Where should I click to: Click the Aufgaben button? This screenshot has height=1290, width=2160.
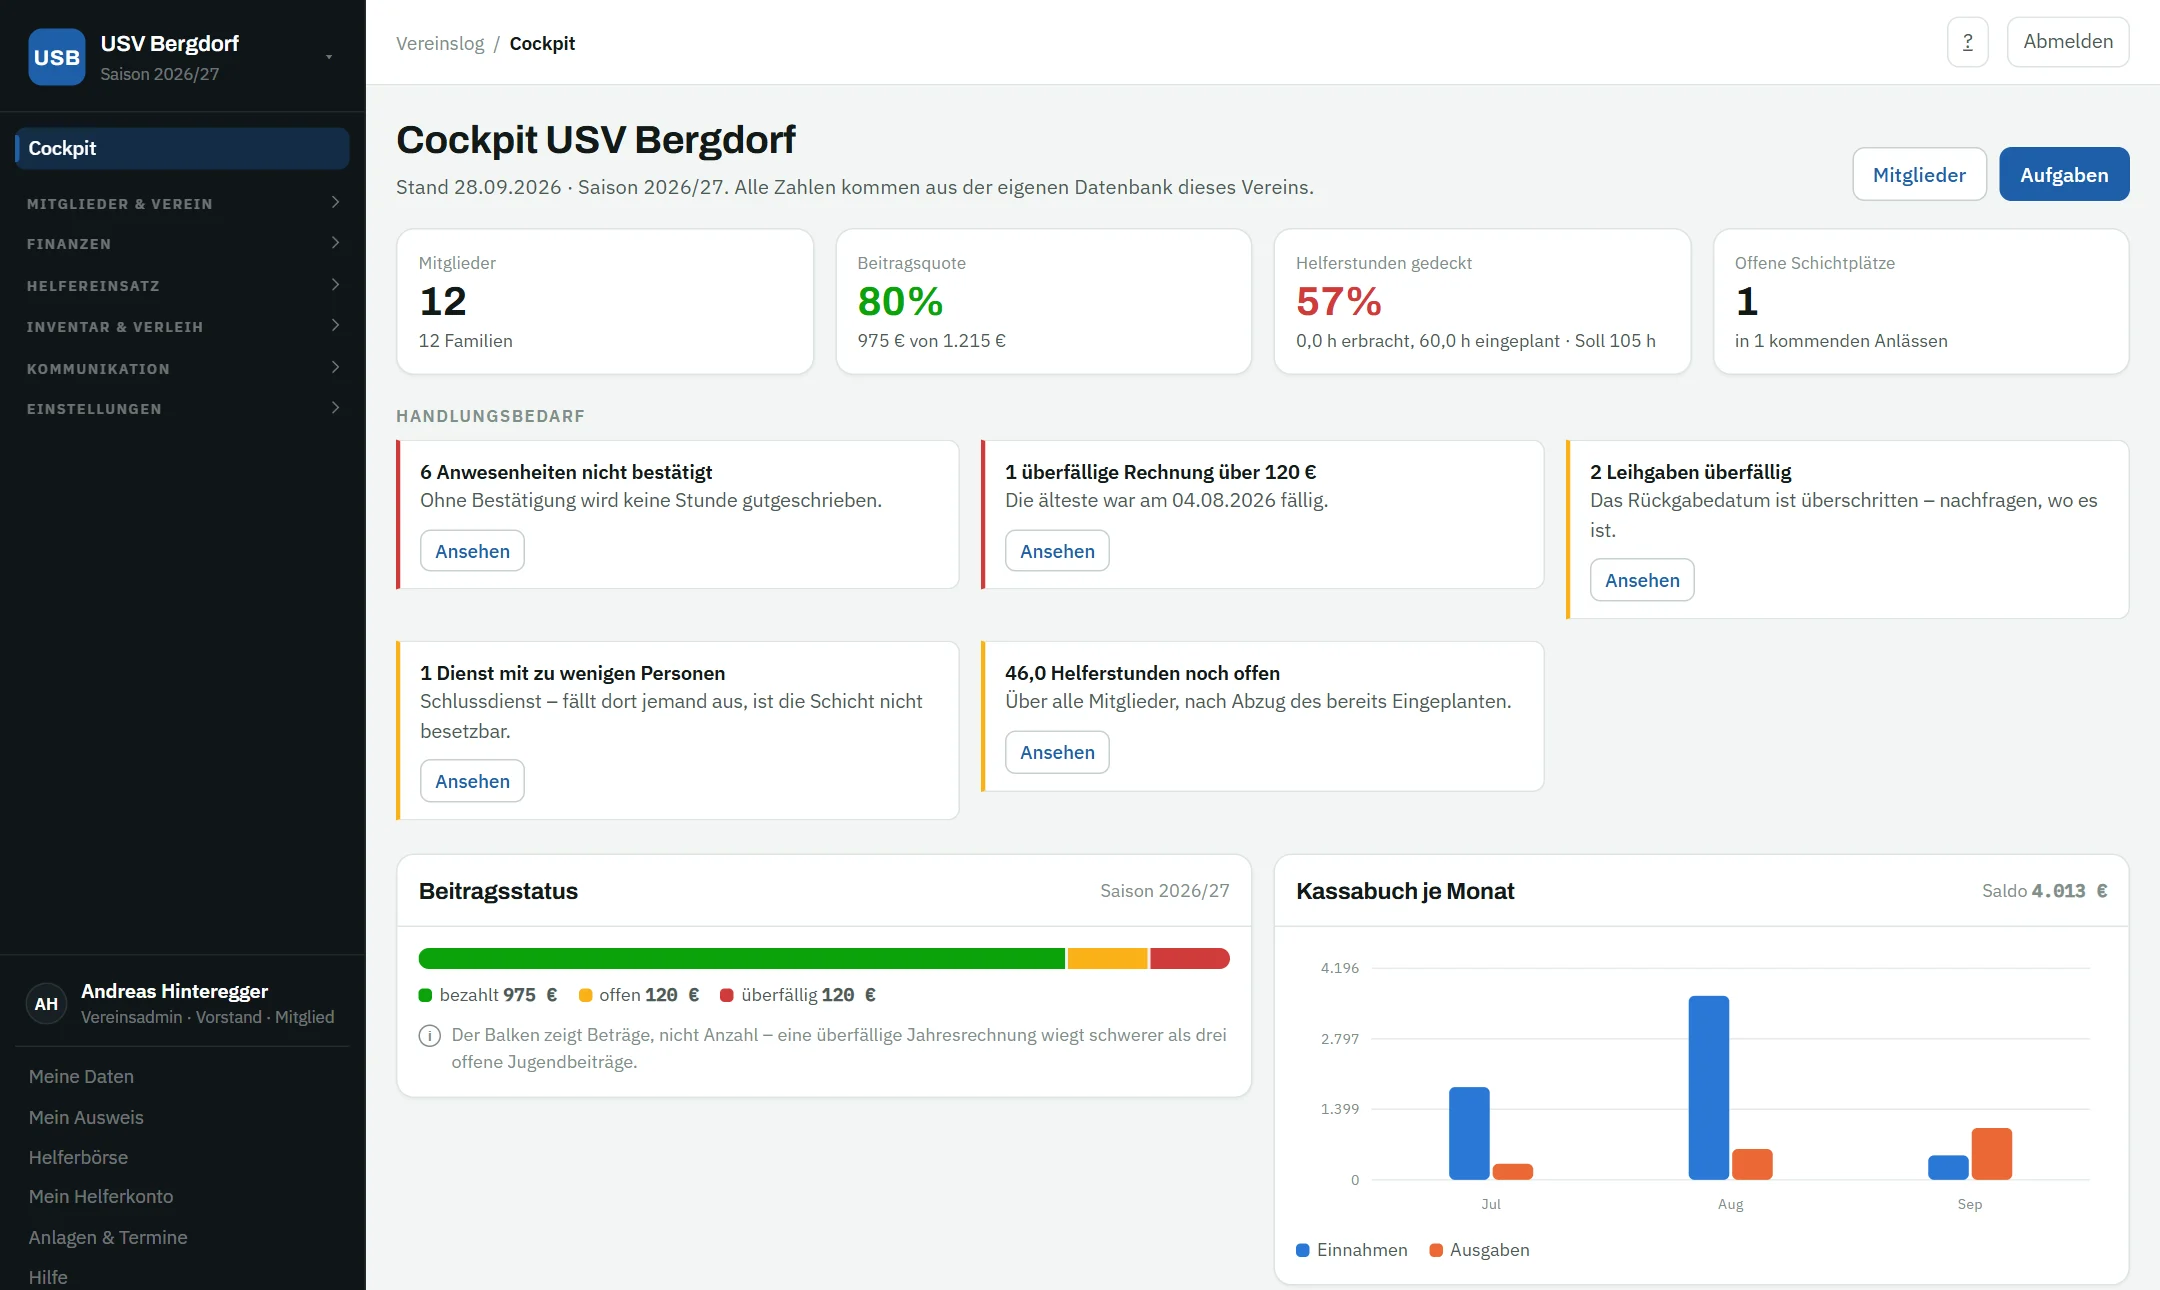point(2064,175)
